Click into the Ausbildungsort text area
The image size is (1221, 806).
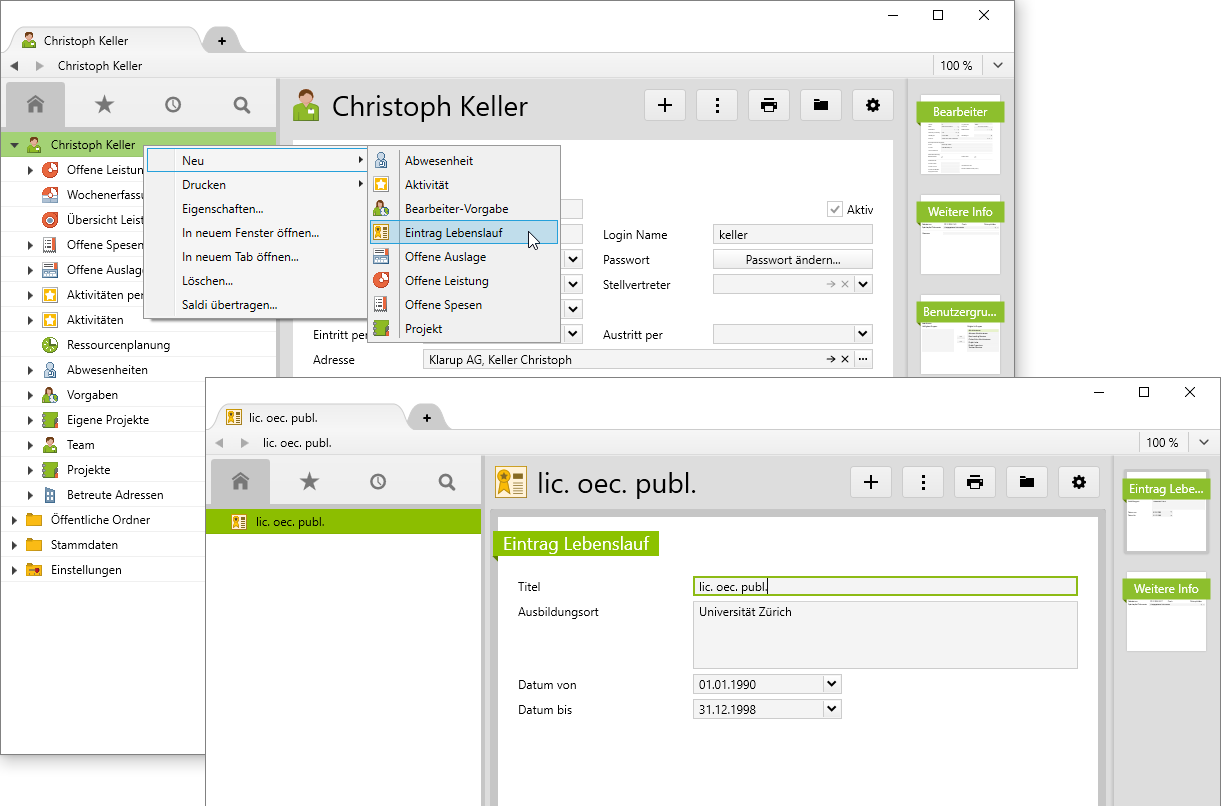point(884,634)
